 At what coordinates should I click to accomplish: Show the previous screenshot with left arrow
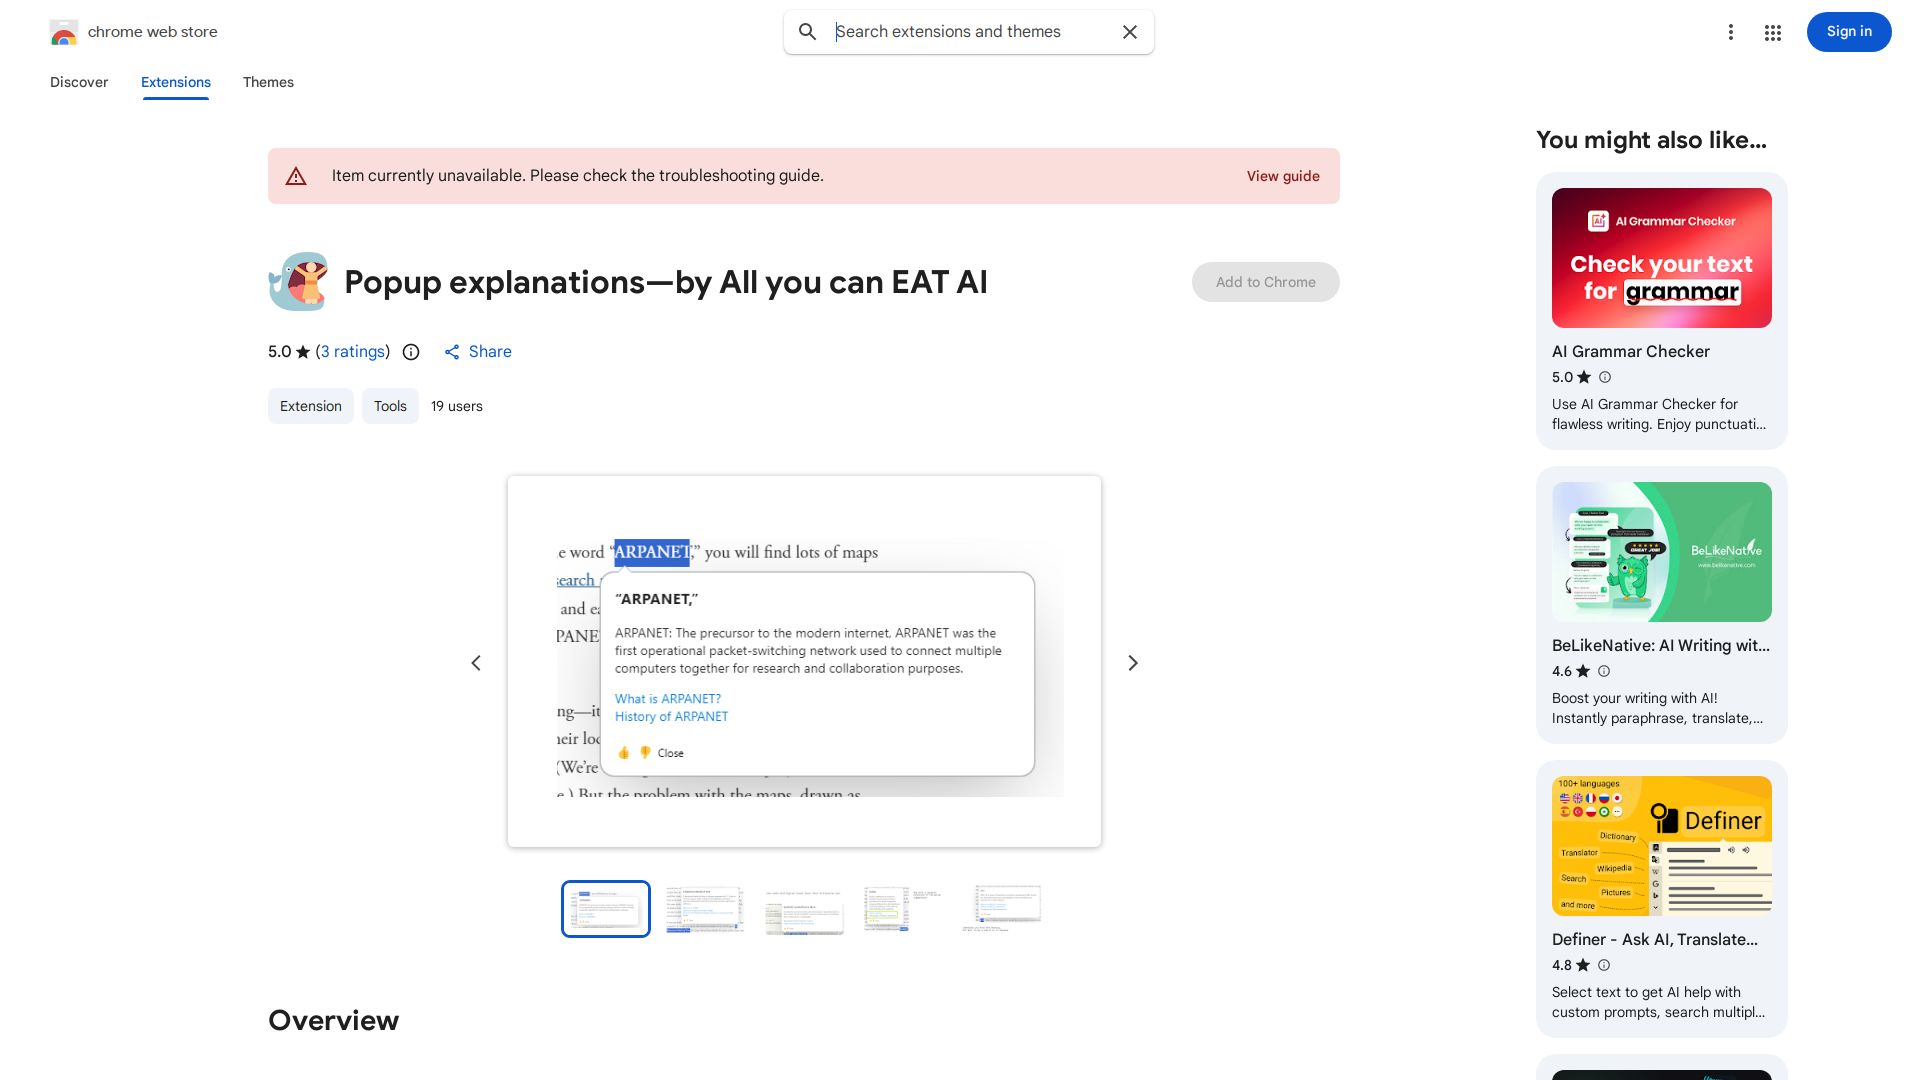pyautogui.click(x=476, y=663)
